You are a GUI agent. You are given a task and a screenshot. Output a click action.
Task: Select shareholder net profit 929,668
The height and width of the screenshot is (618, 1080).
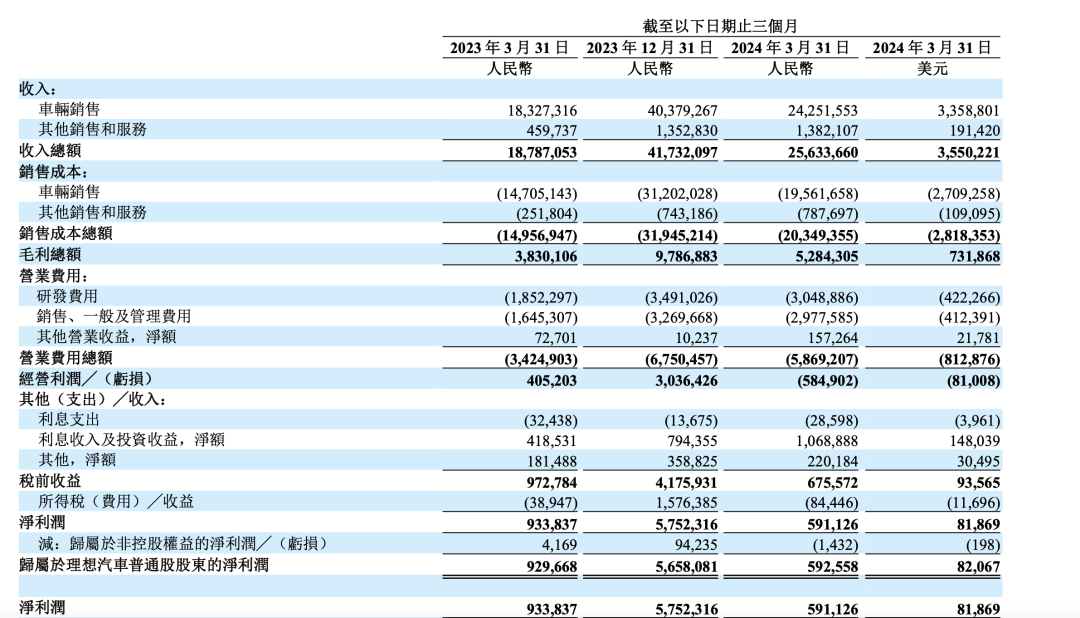click(552, 567)
